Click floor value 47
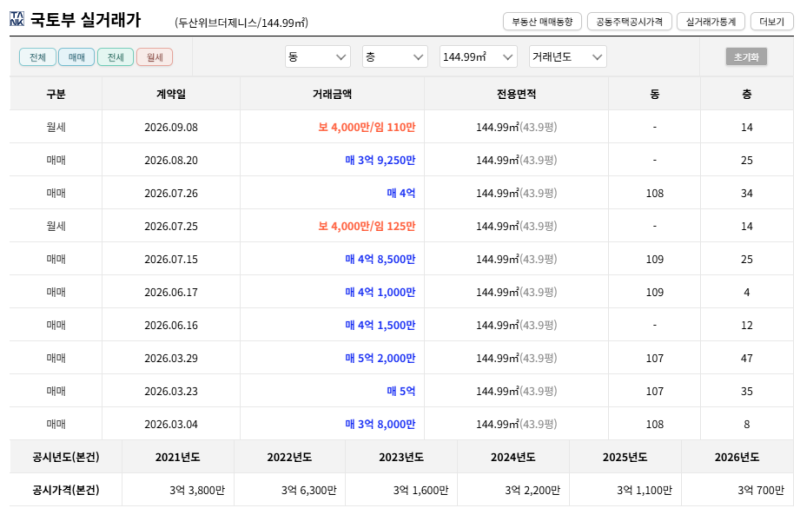This screenshot has width=800, height=515. click(746, 358)
